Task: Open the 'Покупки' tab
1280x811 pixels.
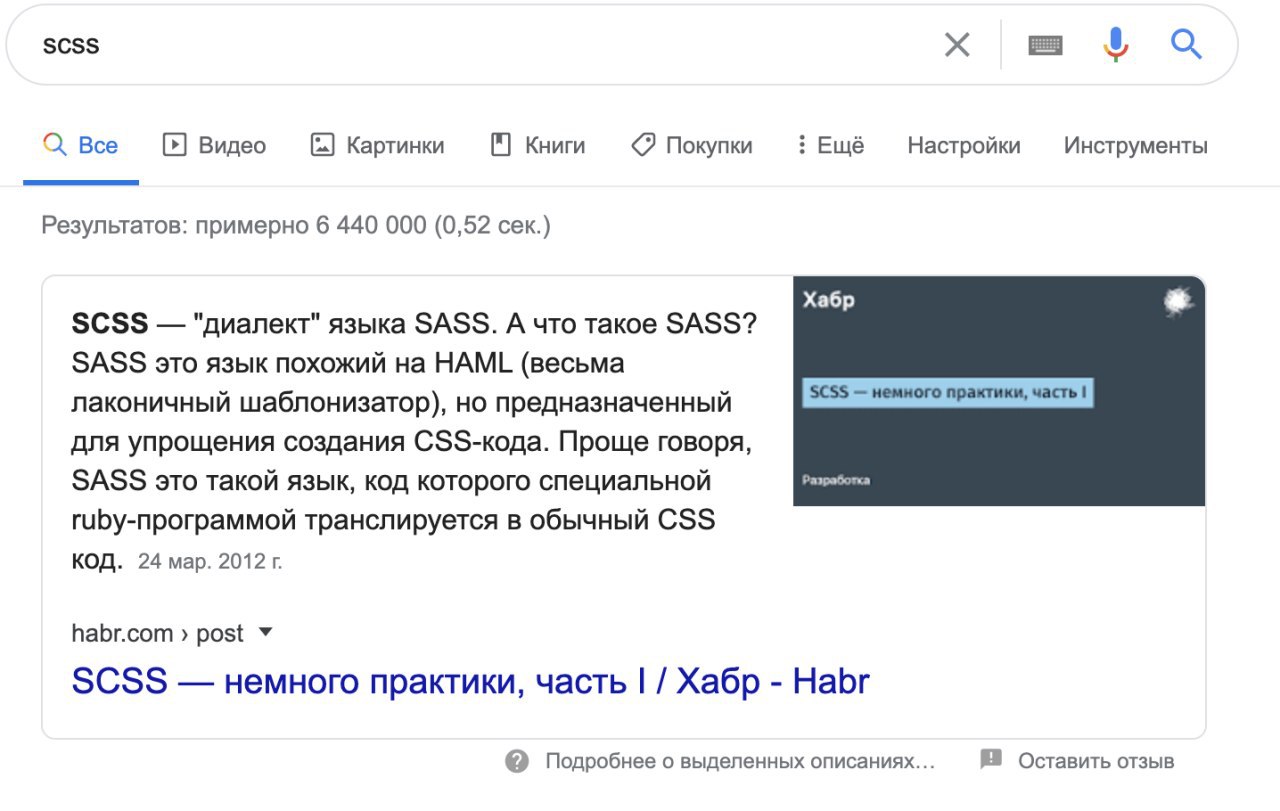Action: tap(691, 145)
